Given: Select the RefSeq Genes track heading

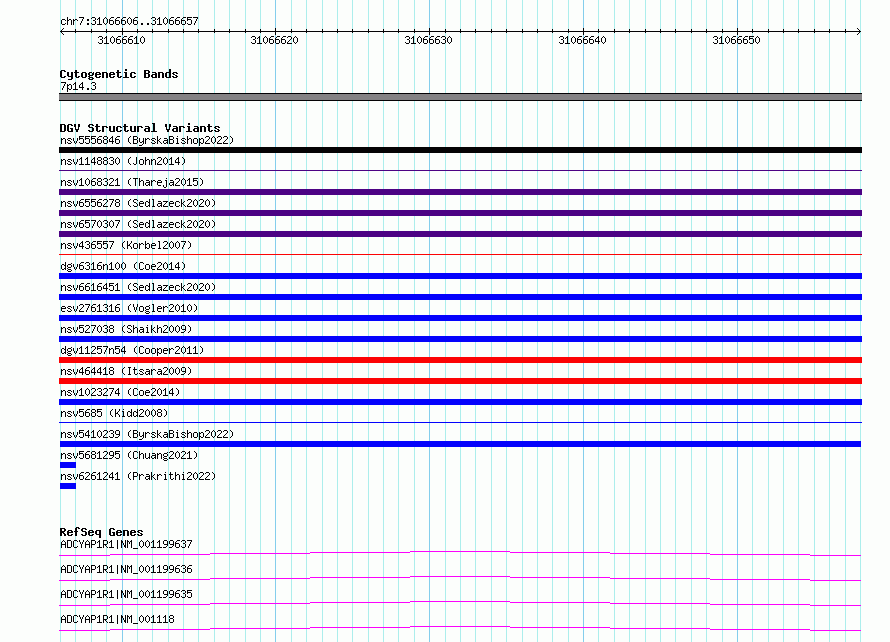Looking at the screenshot, I should (x=102, y=532).
